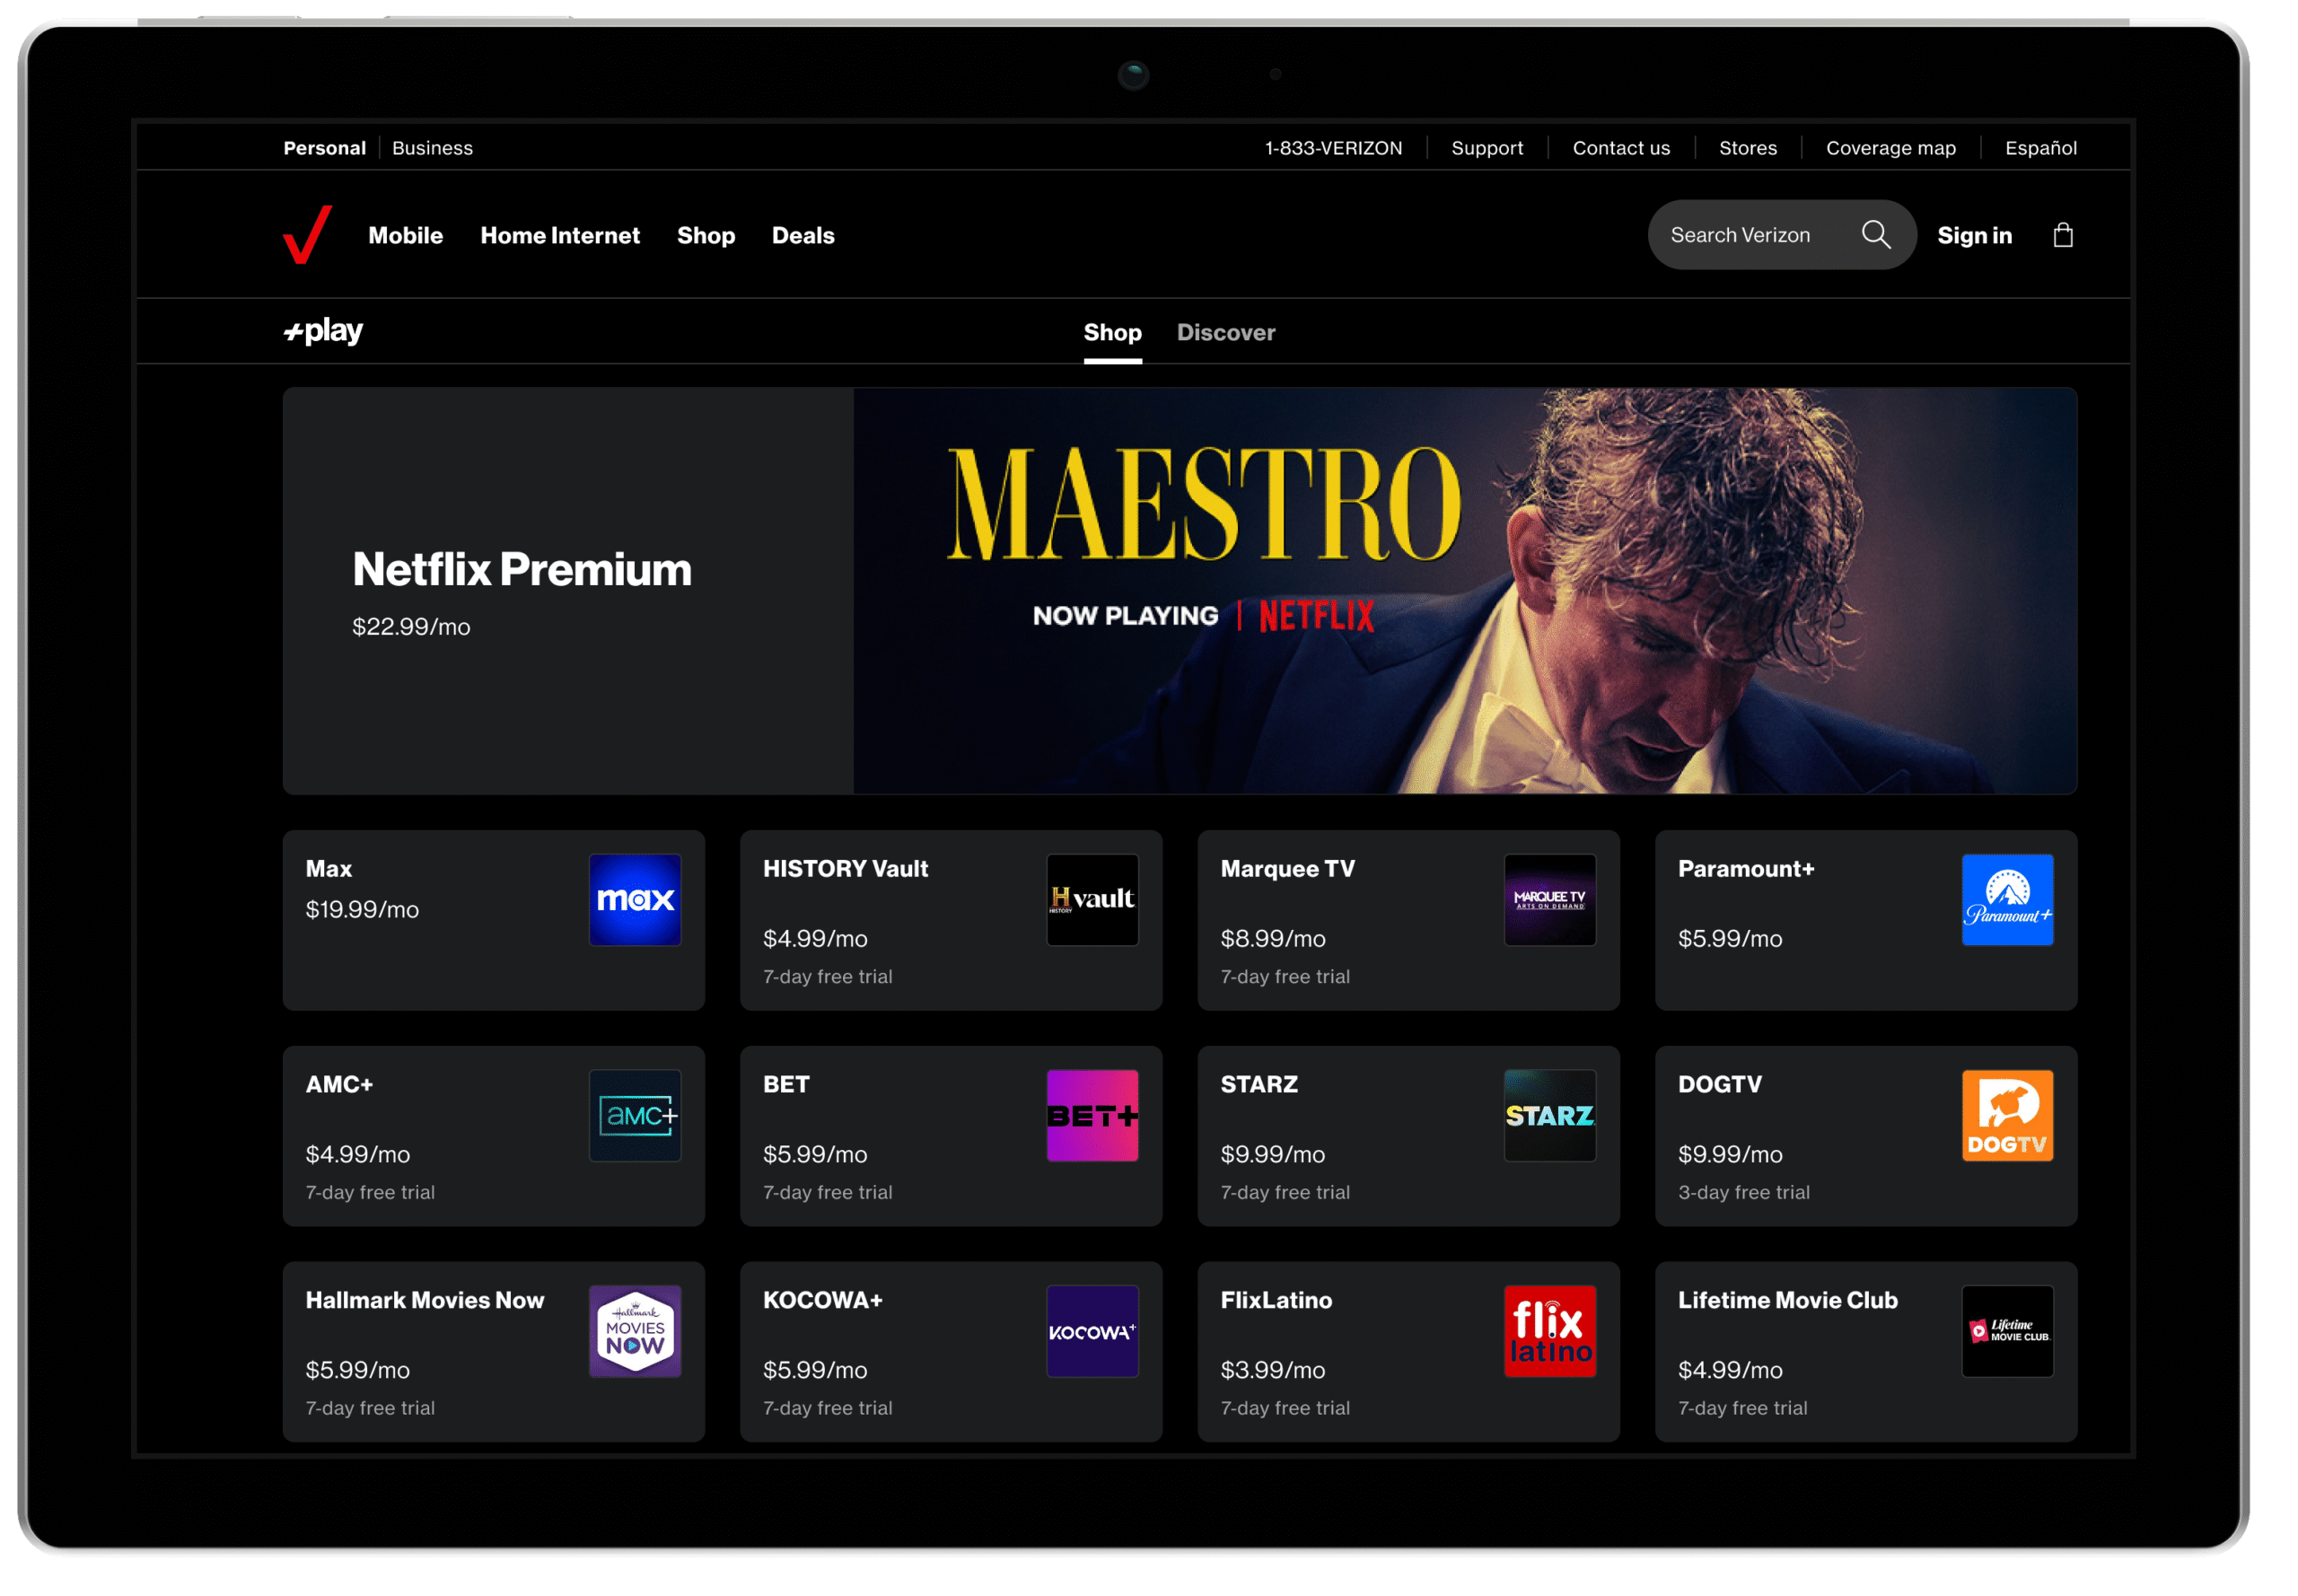Open the Shop nav menu

pos(705,235)
